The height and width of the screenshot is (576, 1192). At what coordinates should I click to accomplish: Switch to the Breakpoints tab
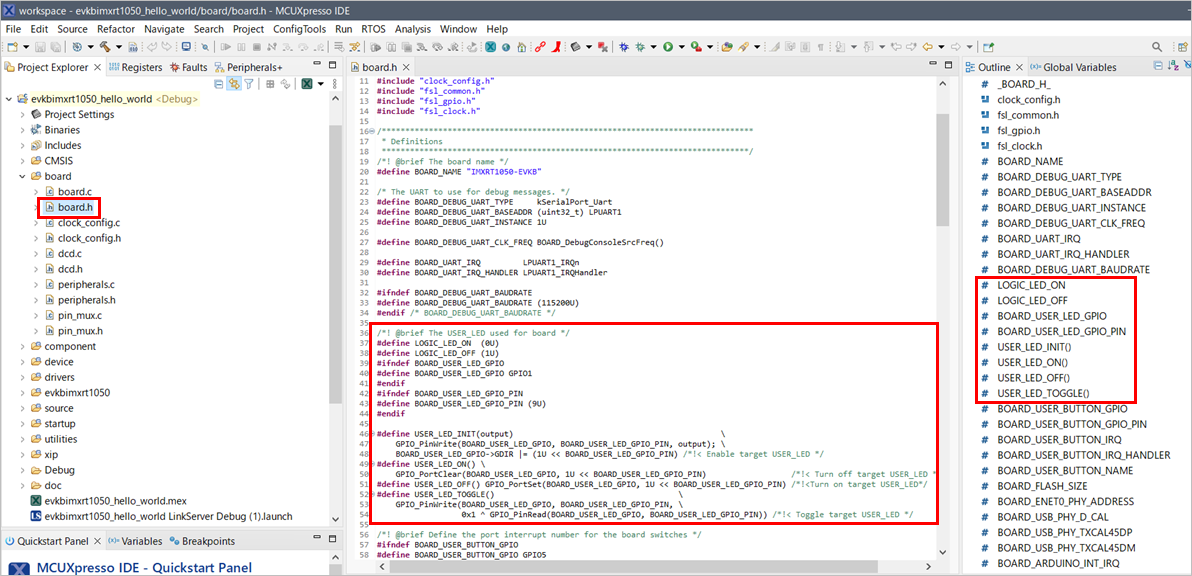[202, 541]
